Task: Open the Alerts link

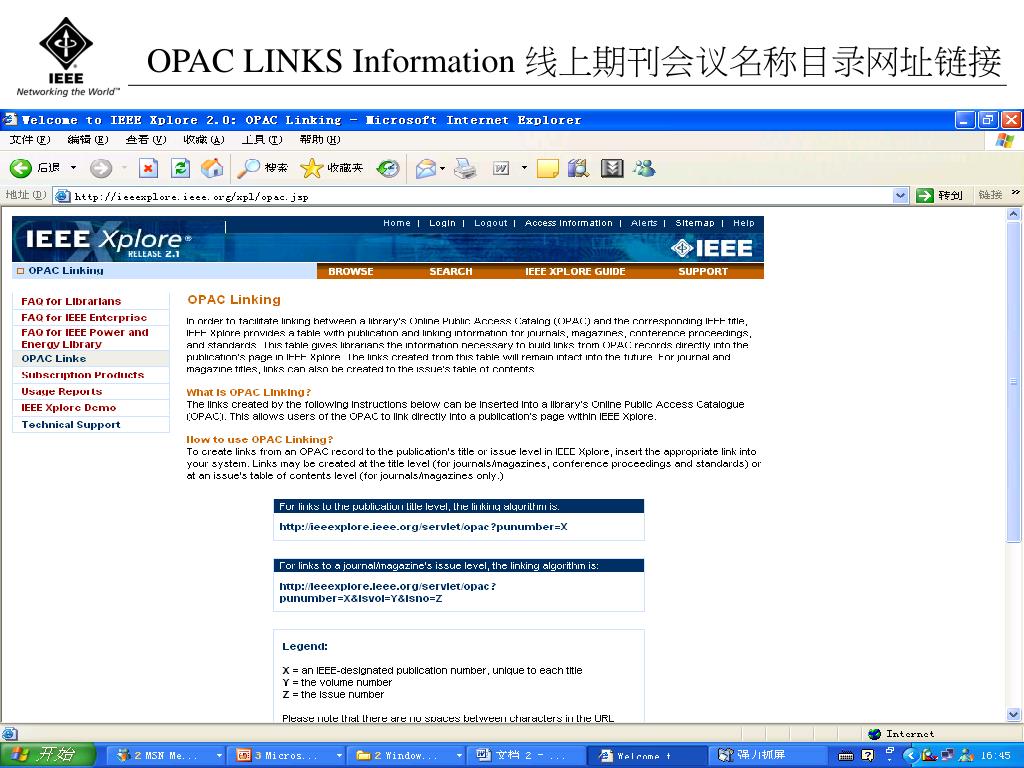Action: [644, 223]
